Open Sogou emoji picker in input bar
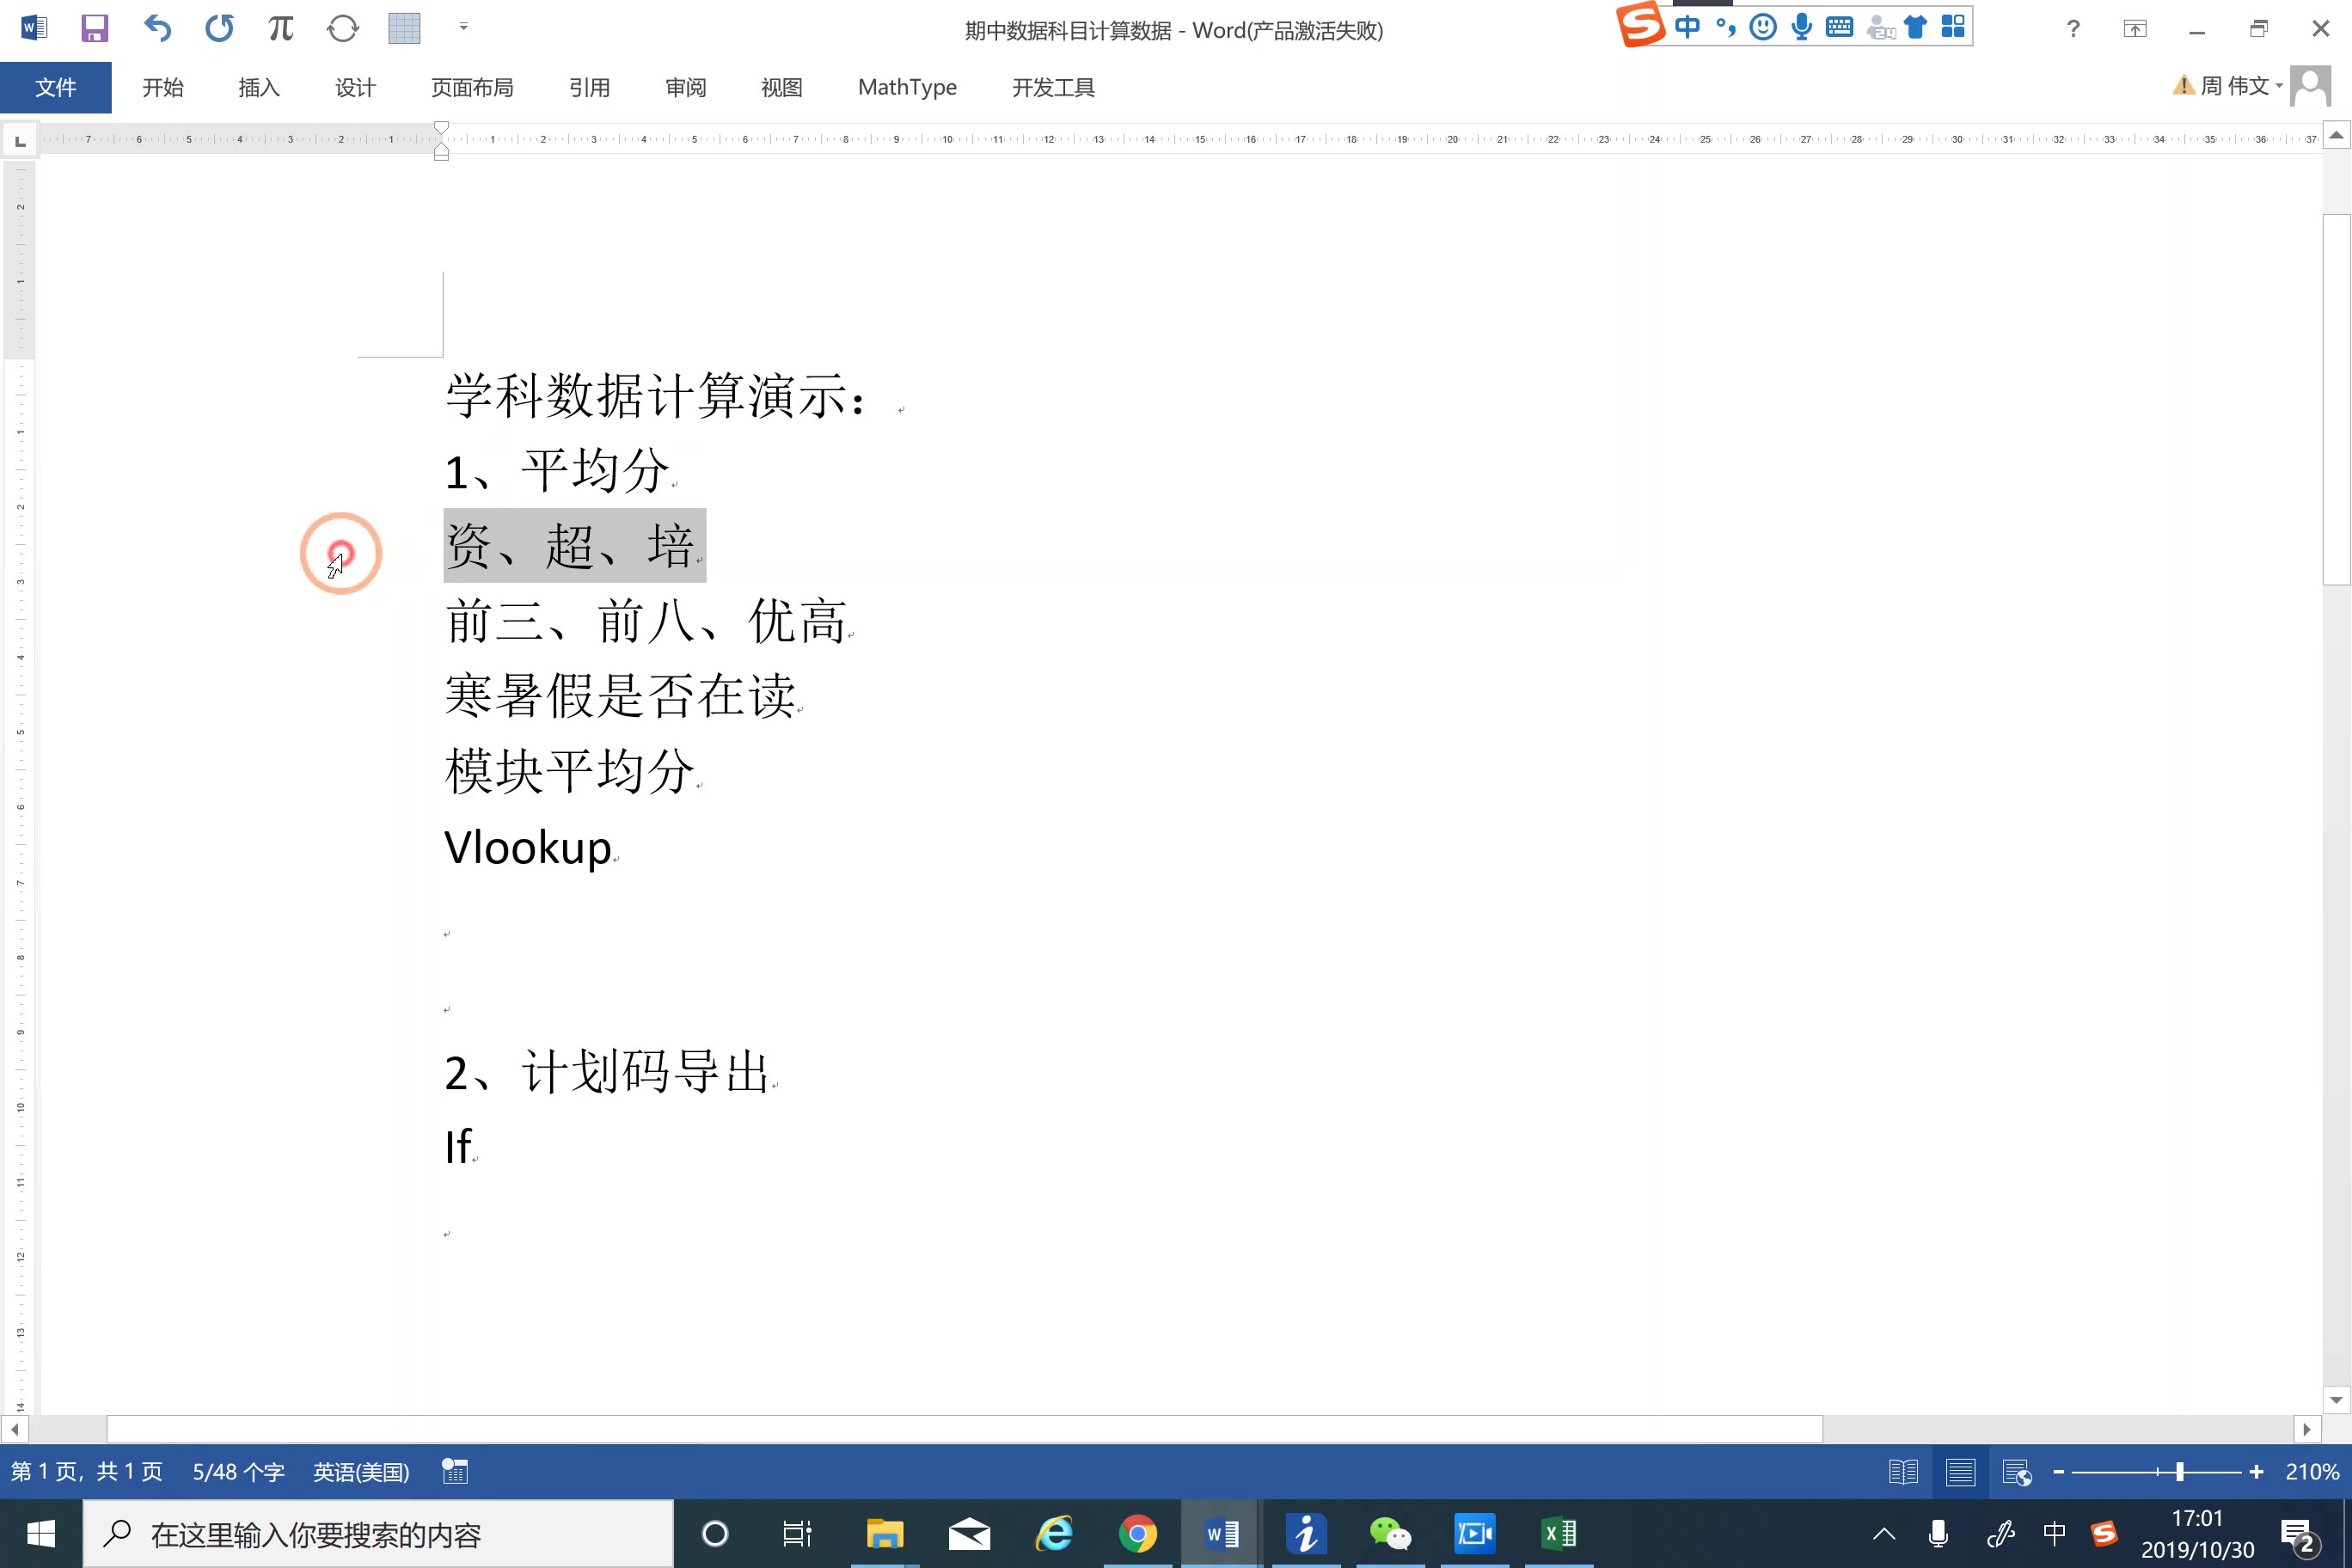Image resolution: width=2352 pixels, height=1568 pixels. (x=1761, y=27)
